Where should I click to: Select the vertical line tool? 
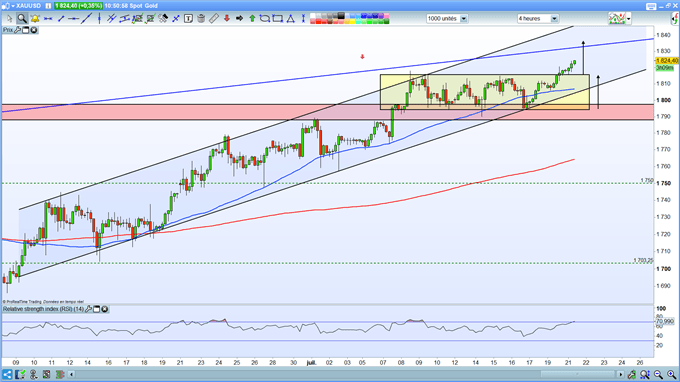point(100,19)
